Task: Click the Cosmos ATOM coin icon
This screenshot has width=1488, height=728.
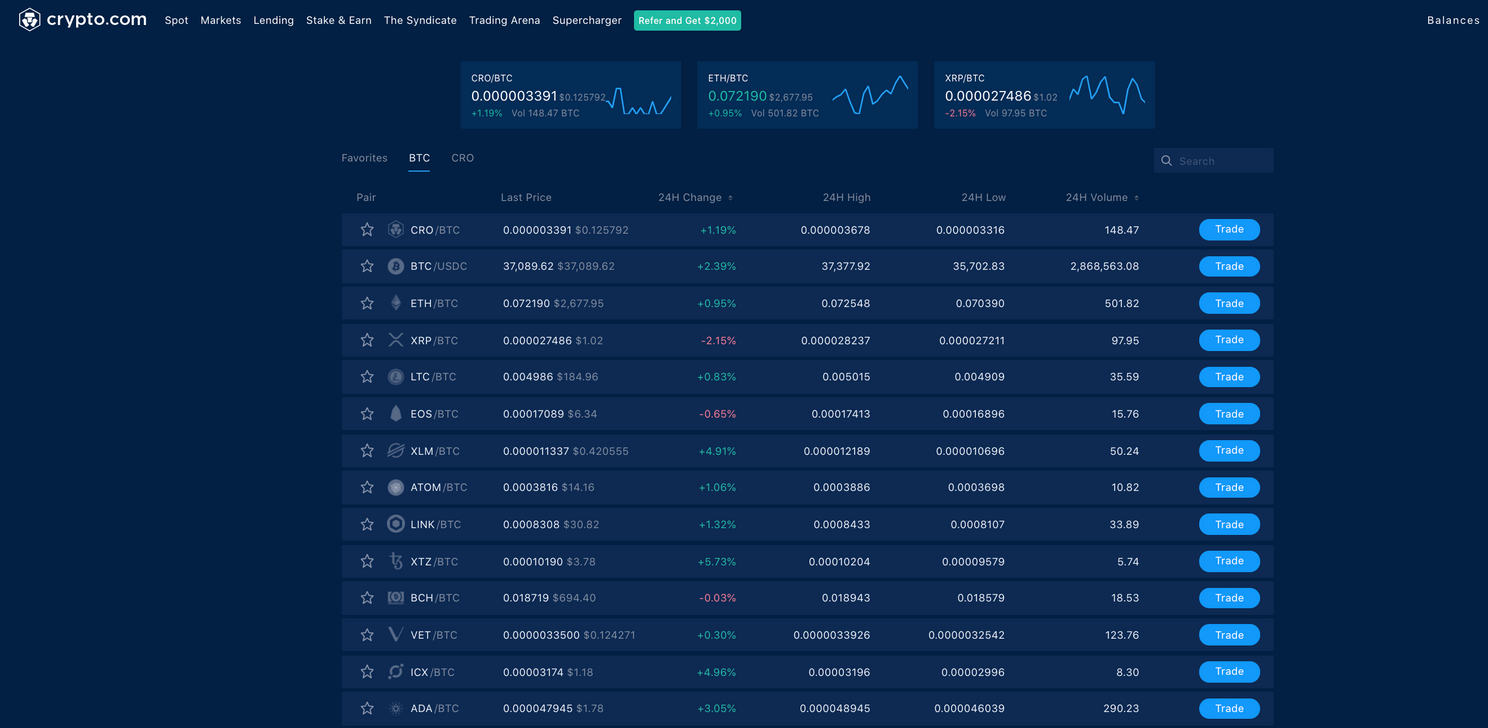Action: click(396, 488)
